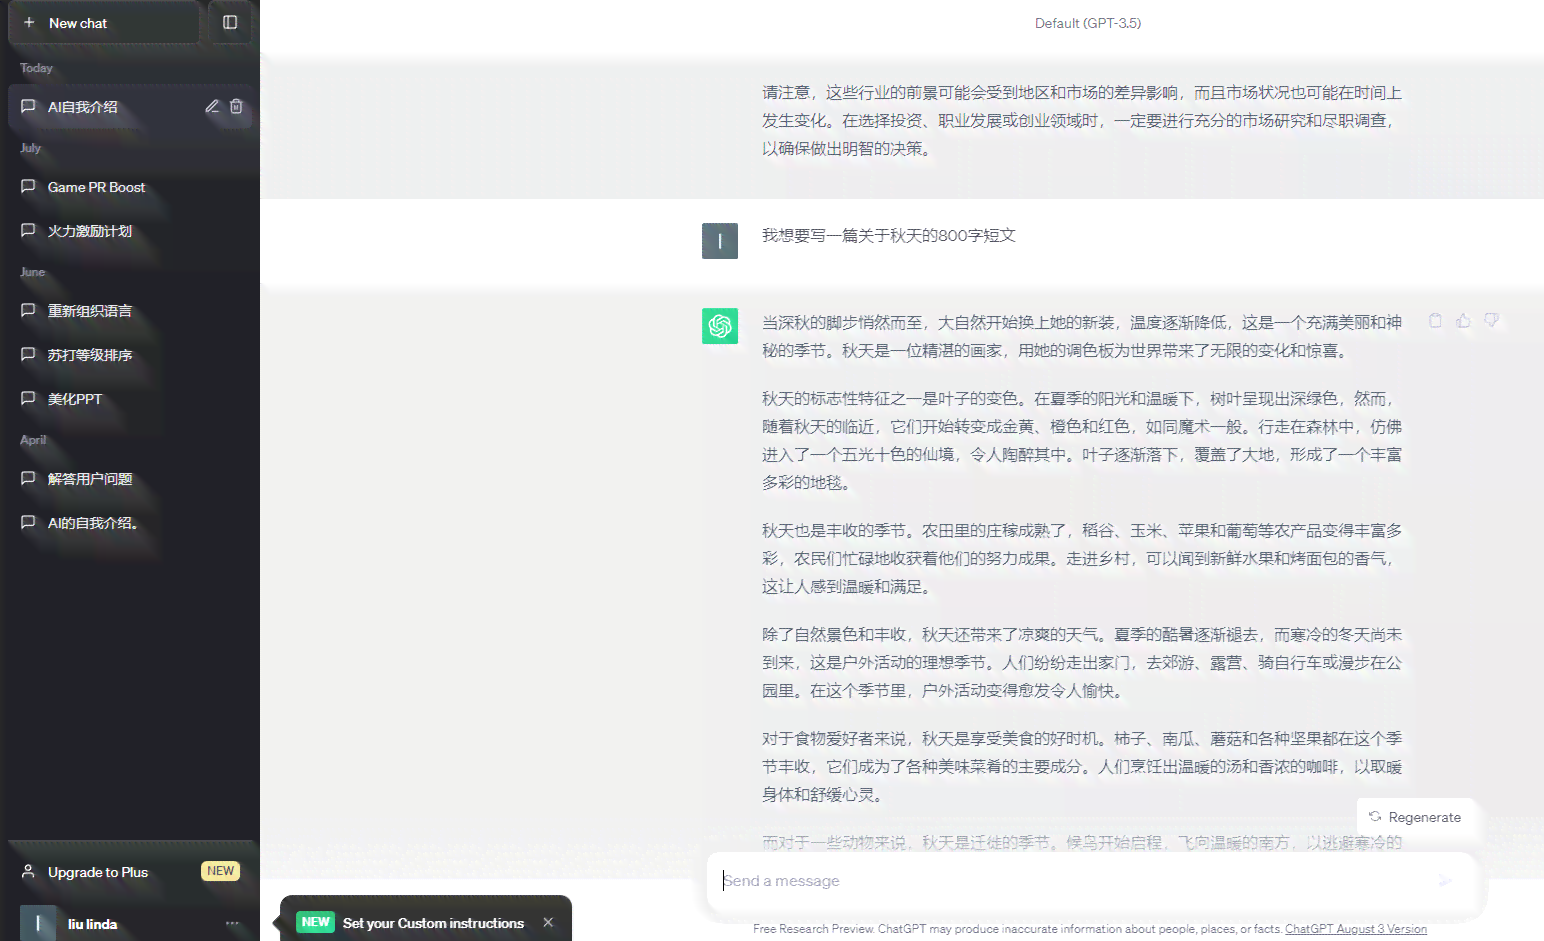Start a New chat
The height and width of the screenshot is (941, 1544).
click(104, 23)
